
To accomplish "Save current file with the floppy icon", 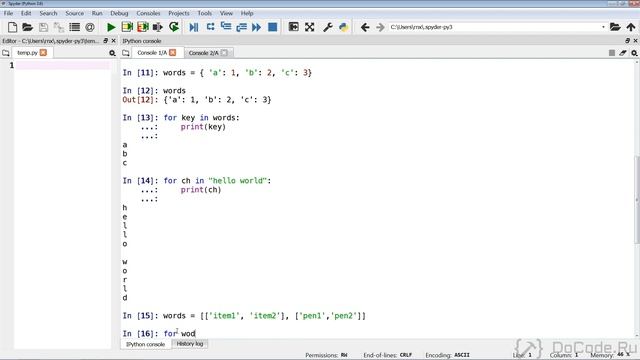I will 43,27.
